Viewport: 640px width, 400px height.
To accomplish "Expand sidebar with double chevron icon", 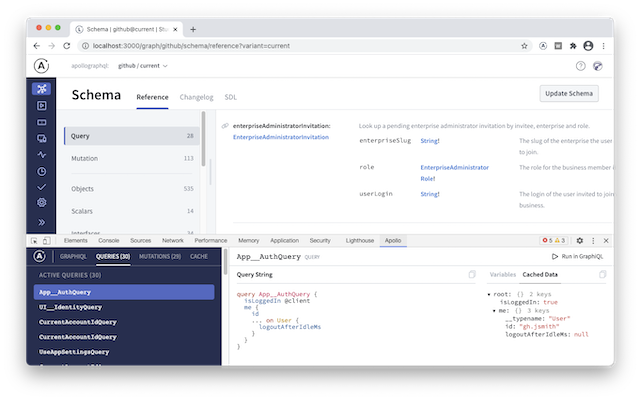I will (x=42, y=222).
